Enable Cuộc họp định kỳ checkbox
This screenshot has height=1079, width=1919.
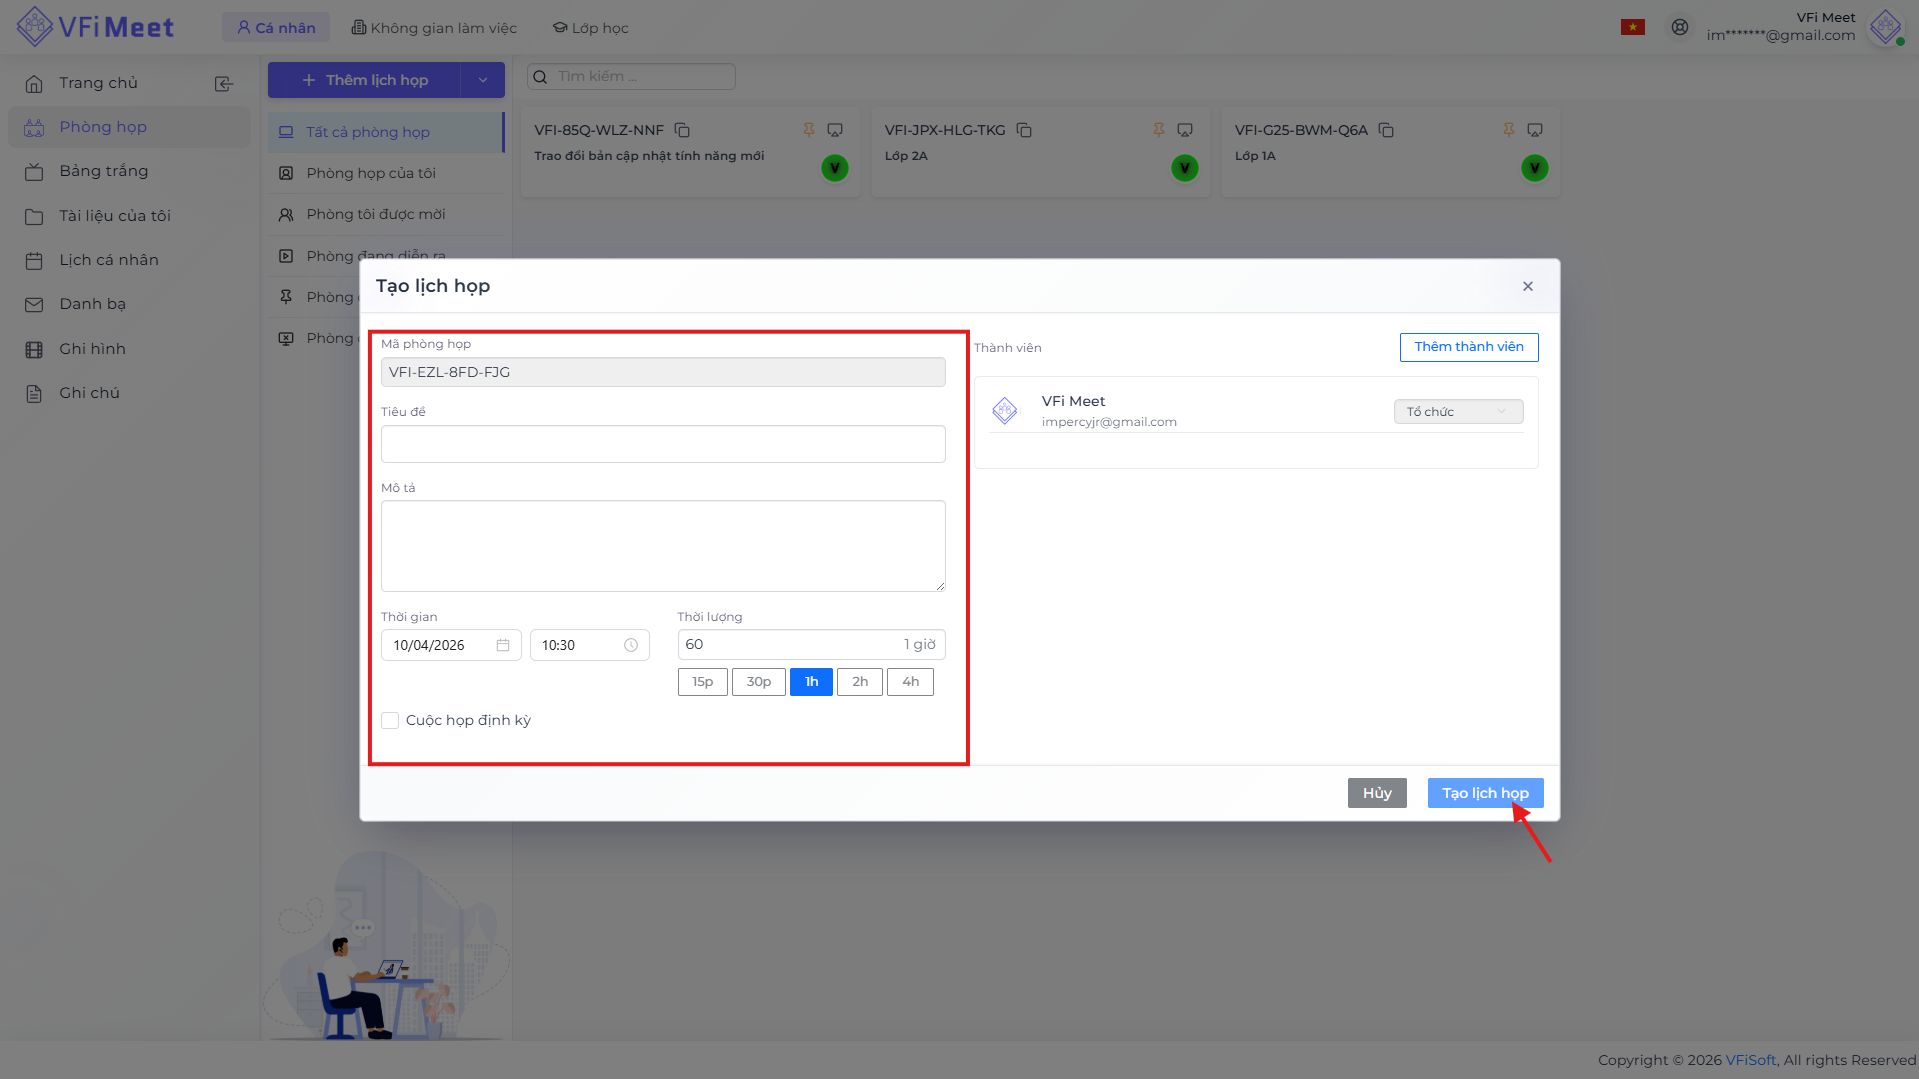390,720
